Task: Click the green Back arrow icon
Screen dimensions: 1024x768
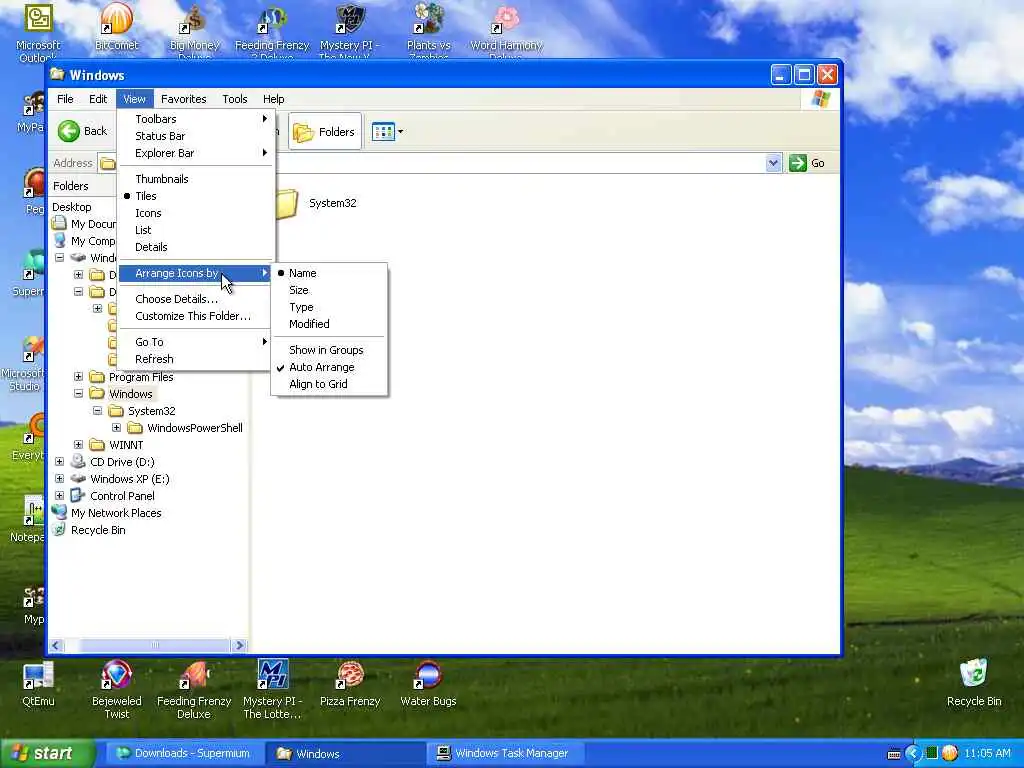Action: point(69,131)
